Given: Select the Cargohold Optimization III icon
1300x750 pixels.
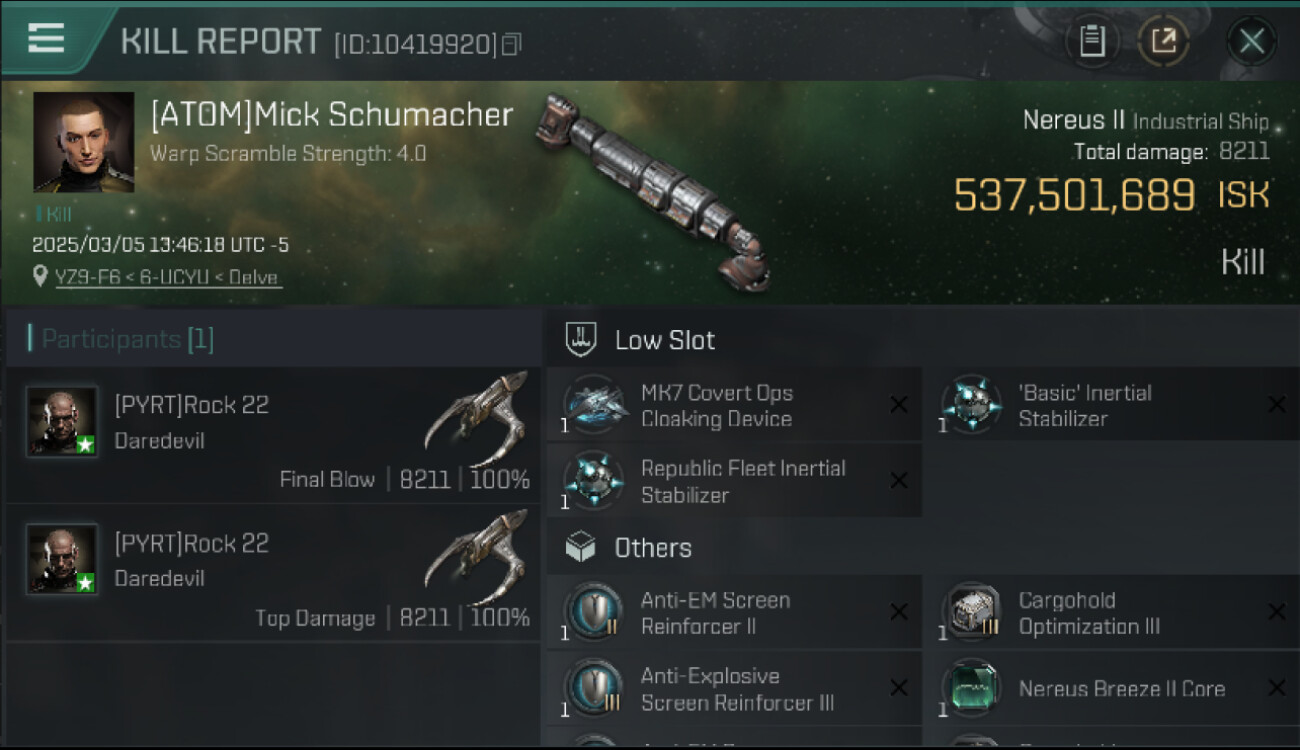Looking at the screenshot, I should 972,613.
